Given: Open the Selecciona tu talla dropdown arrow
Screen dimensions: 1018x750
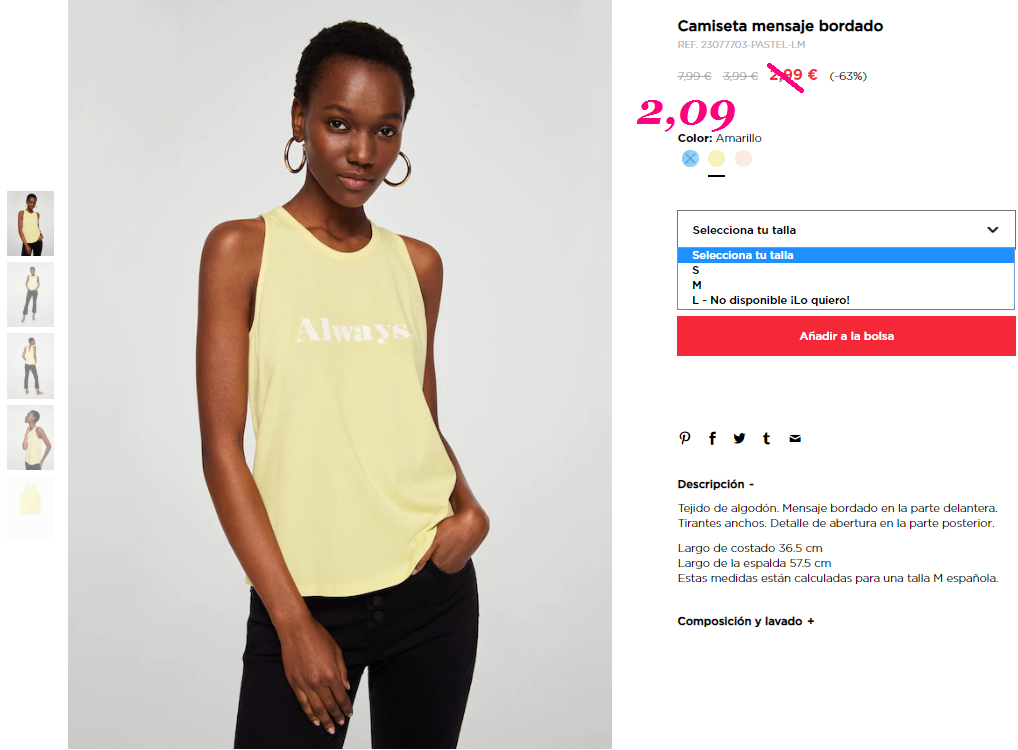Looking at the screenshot, I should pos(993,230).
